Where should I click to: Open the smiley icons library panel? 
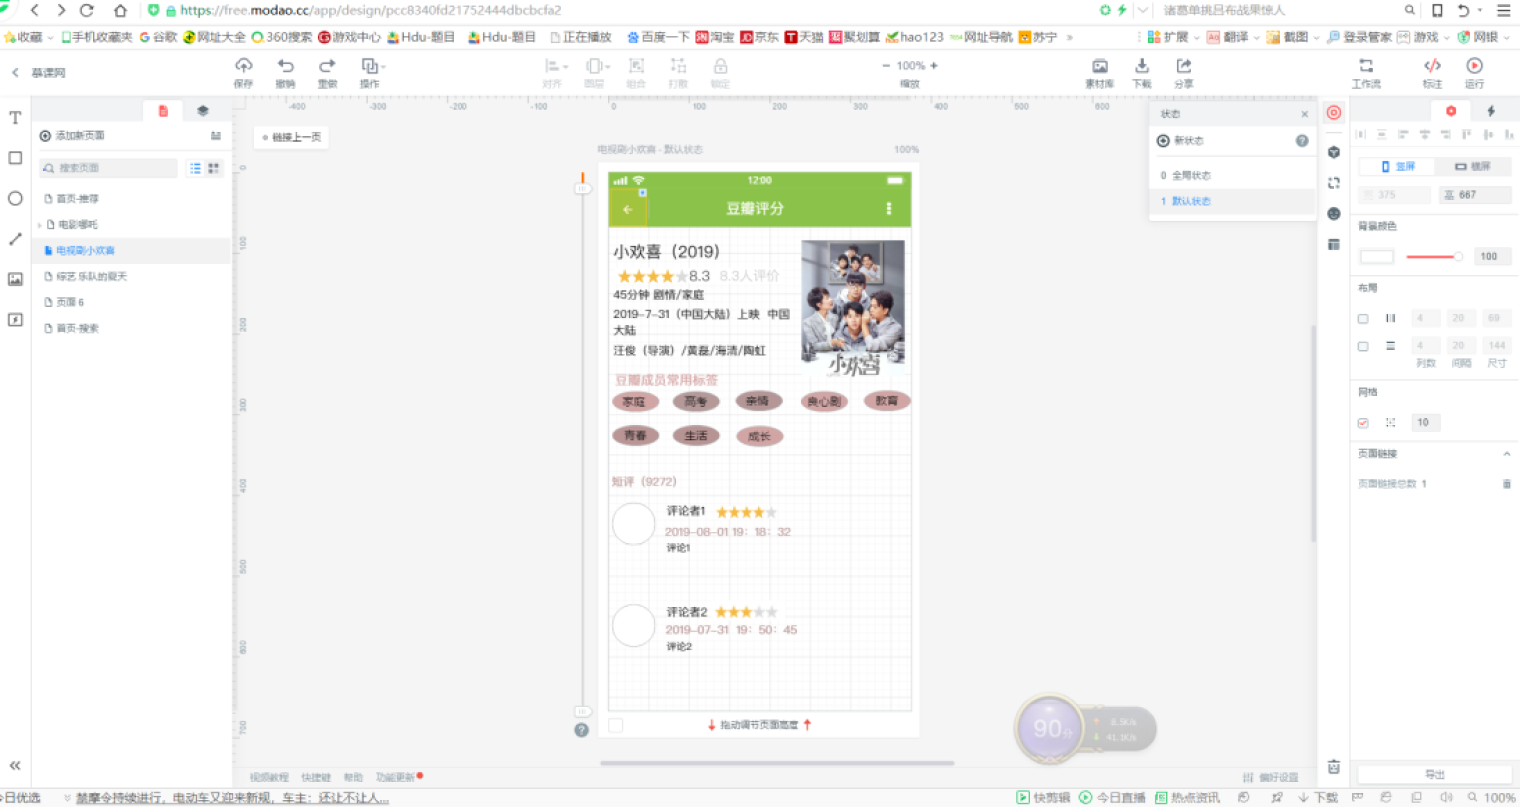click(1334, 214)
